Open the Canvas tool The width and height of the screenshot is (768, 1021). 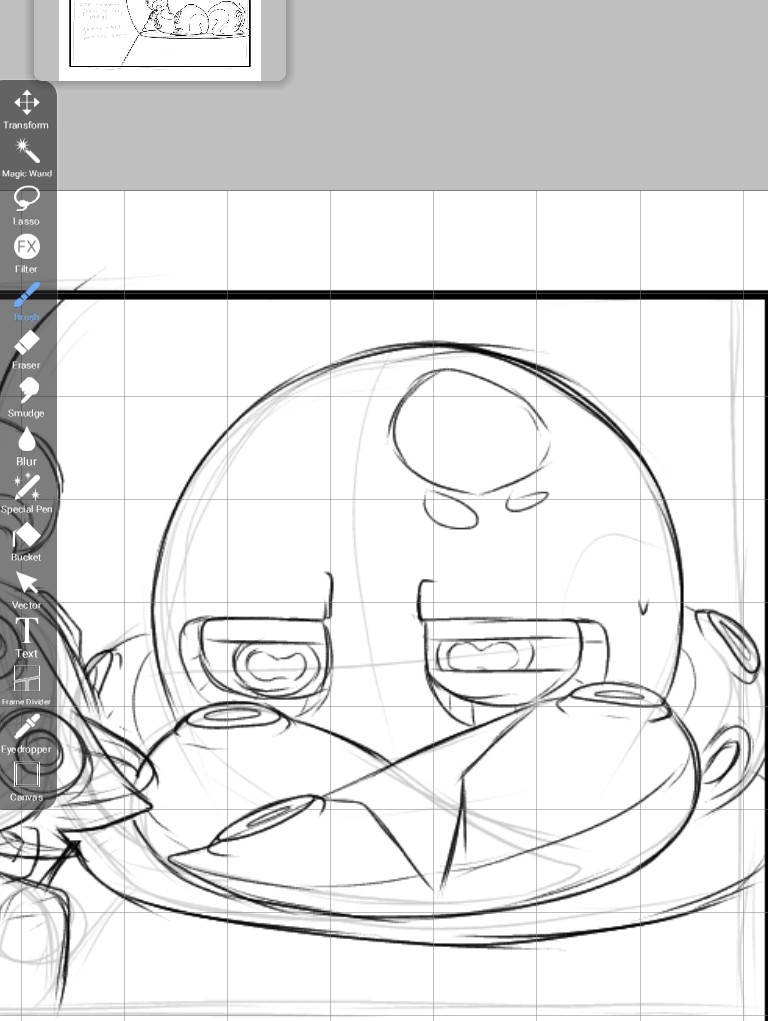(x=26, y=782)
